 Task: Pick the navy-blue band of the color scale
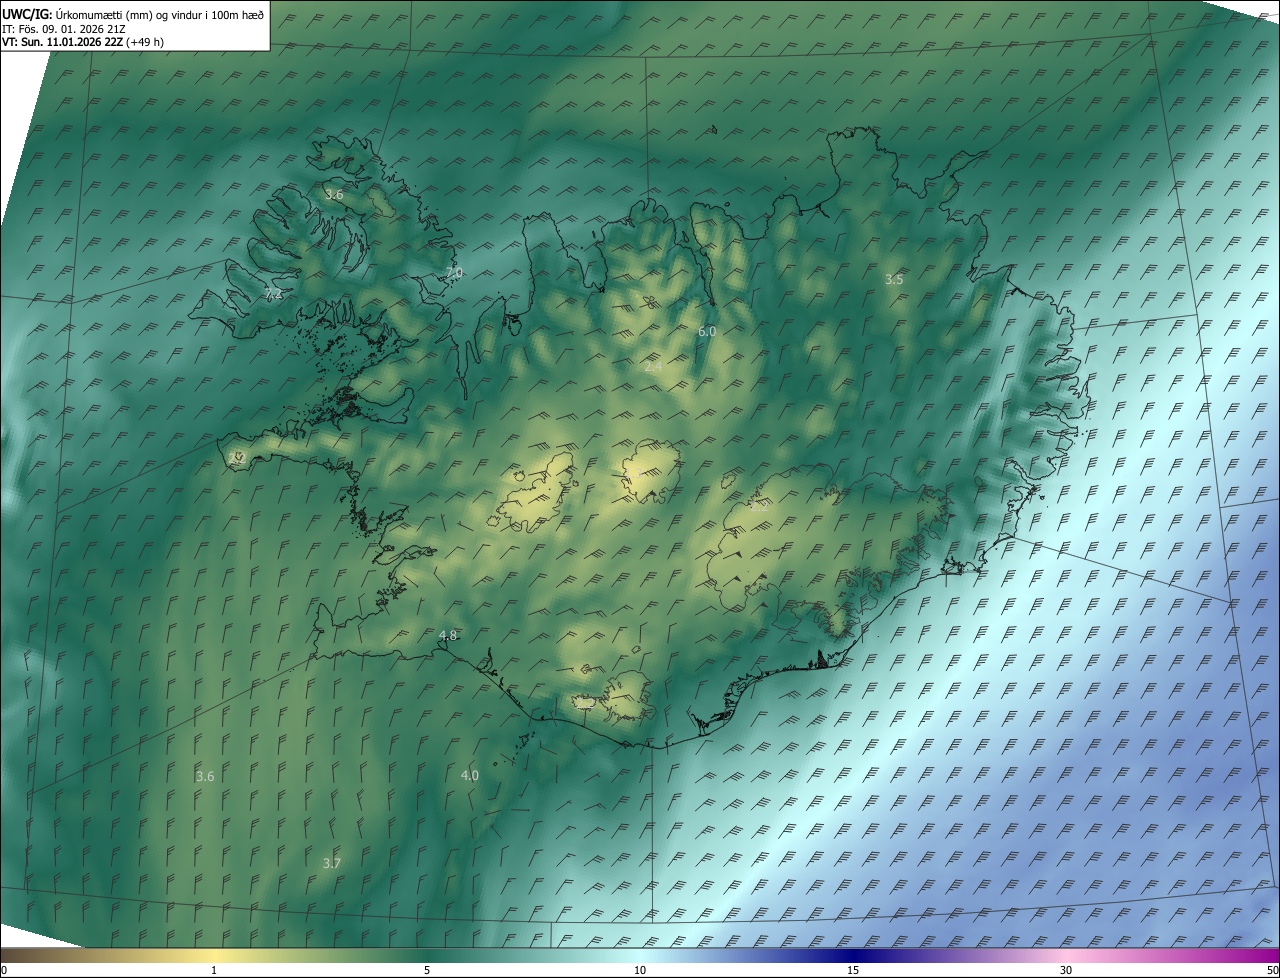(x=853, y=956)
